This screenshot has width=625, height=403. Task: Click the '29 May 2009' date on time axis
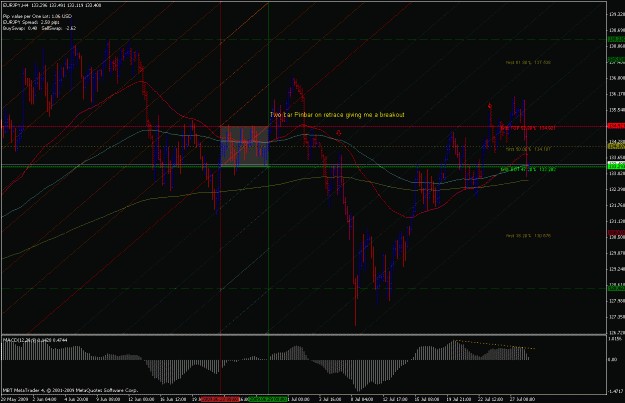(15, 399)
